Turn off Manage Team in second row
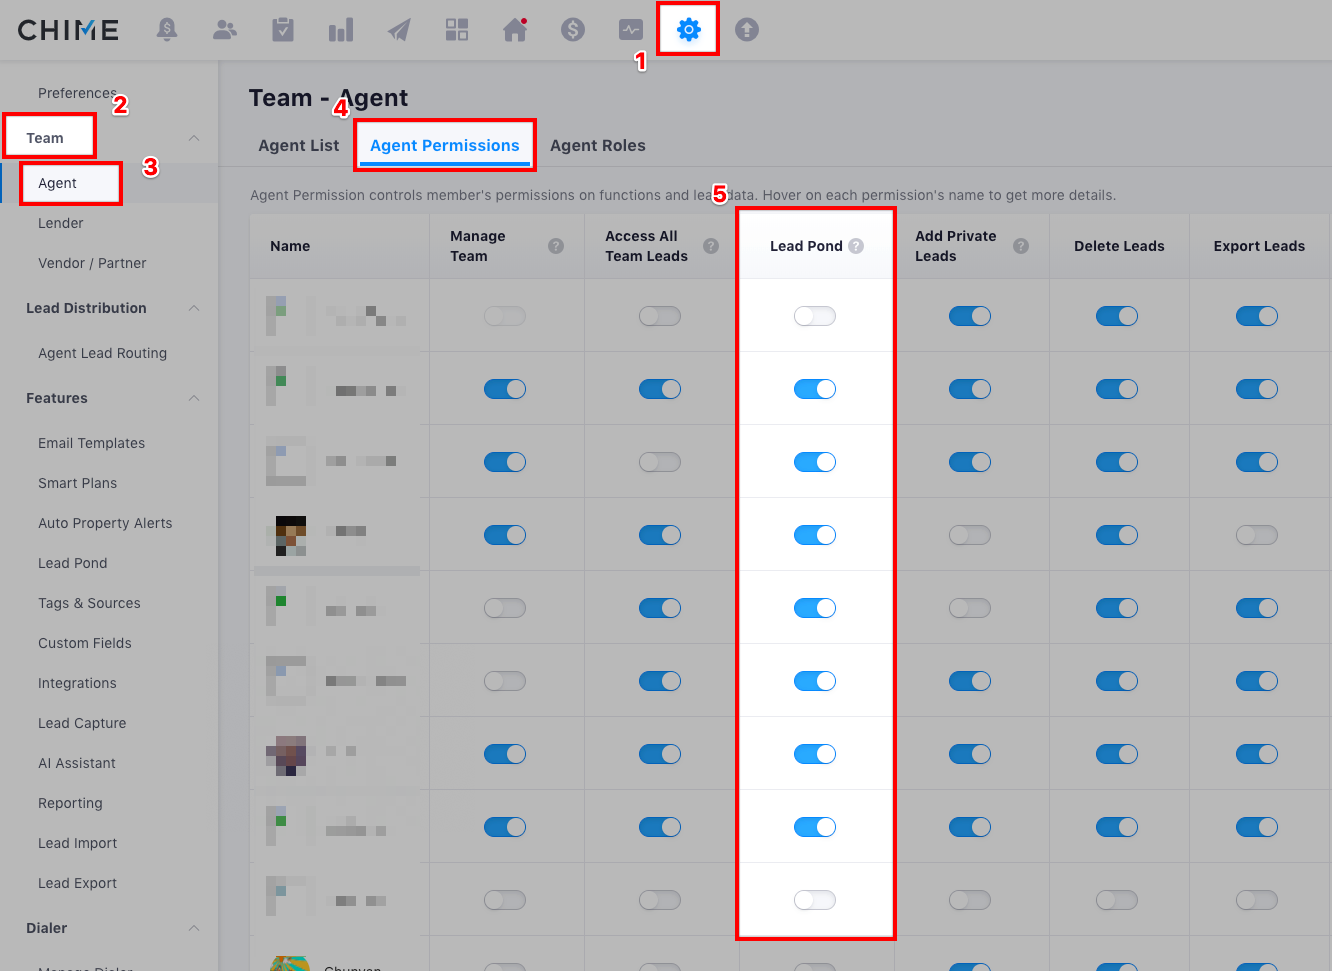 504,389
